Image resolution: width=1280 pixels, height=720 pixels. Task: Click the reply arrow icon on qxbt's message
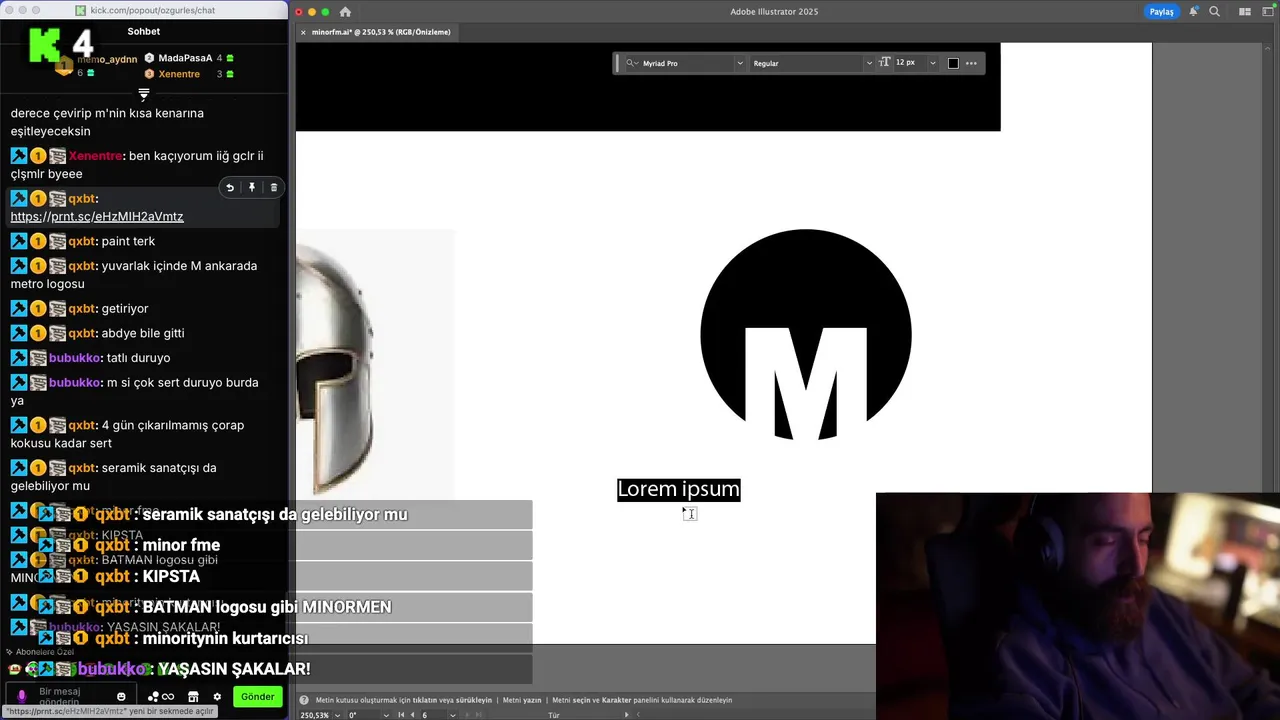click(230, 188)
